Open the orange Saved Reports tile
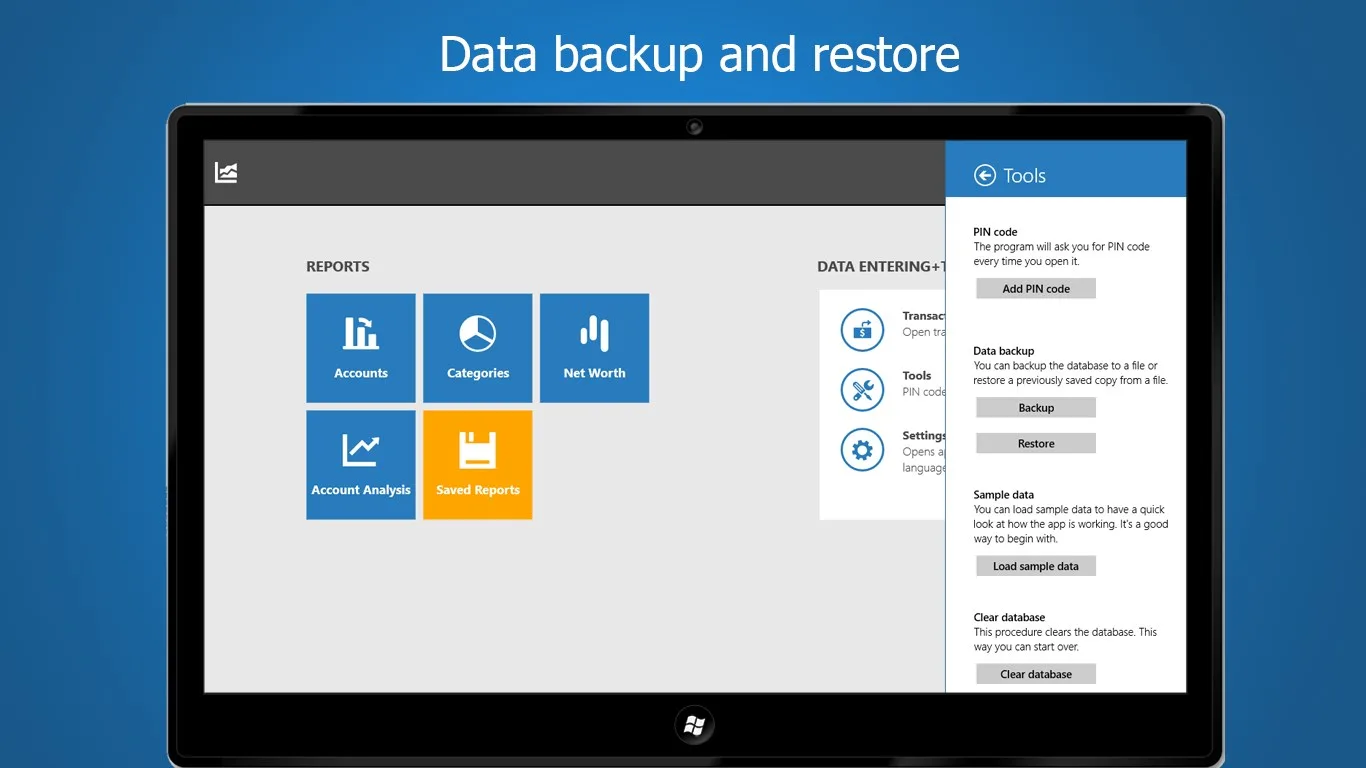This screenshot has width=1366, height=768. [478, 465]
